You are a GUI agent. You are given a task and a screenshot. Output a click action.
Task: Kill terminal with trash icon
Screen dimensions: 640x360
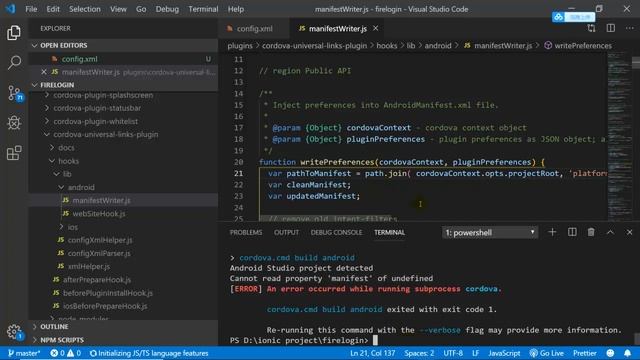591,232
